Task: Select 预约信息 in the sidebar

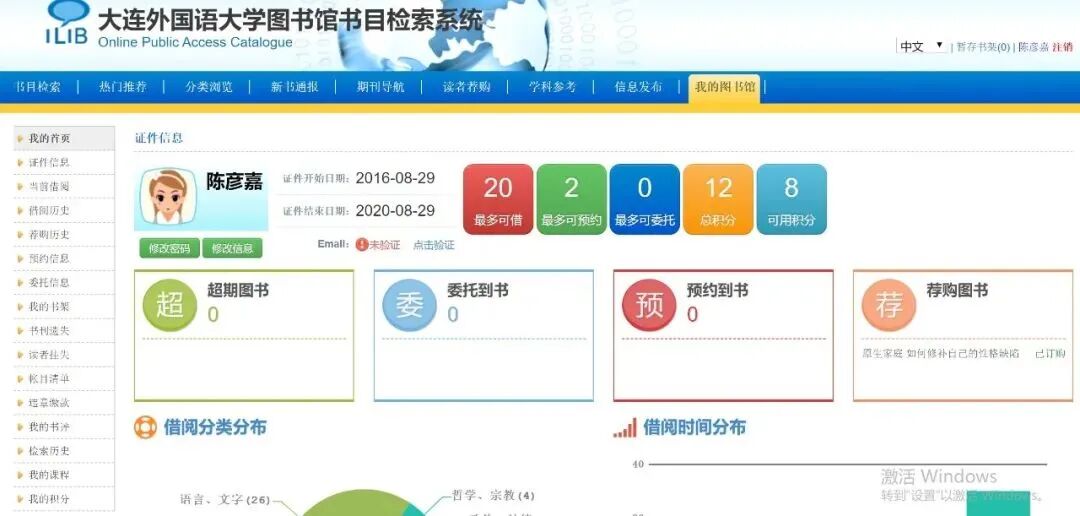Action: pos(64,258)
